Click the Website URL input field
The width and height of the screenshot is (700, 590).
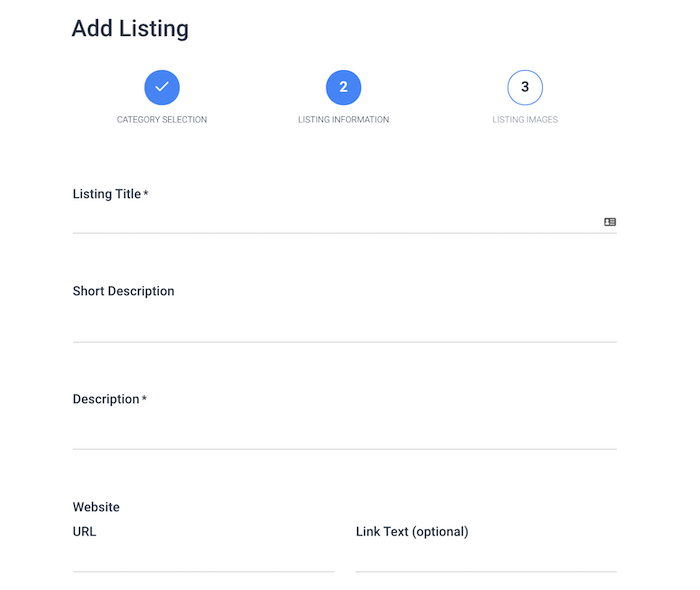(x=204, y=560)
